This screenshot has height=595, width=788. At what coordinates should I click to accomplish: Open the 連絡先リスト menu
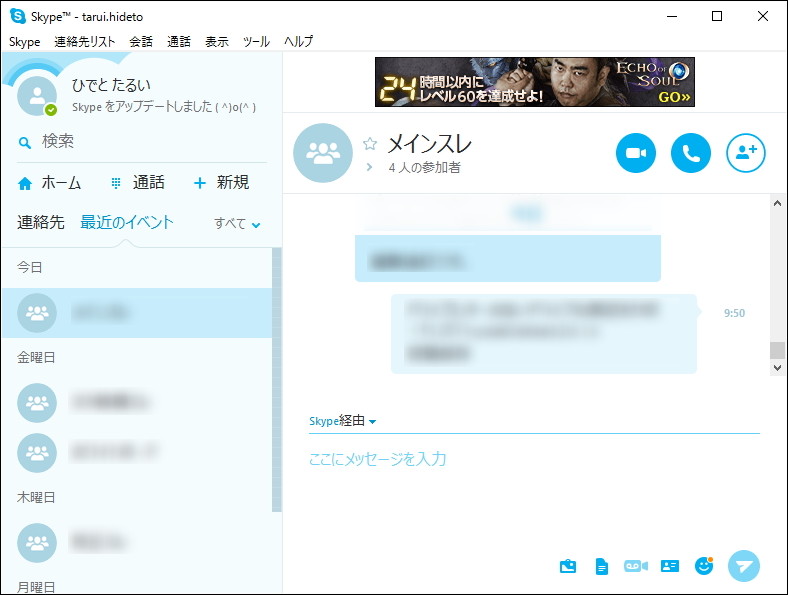point(84,41)
